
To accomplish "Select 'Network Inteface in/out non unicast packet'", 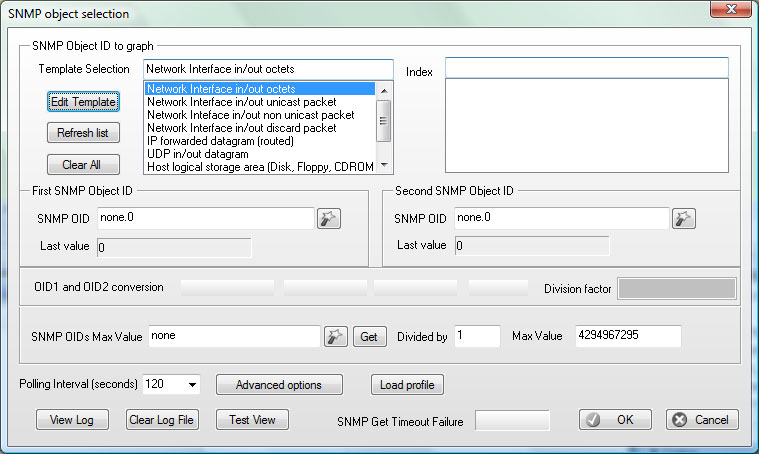I will coord(260,115).
